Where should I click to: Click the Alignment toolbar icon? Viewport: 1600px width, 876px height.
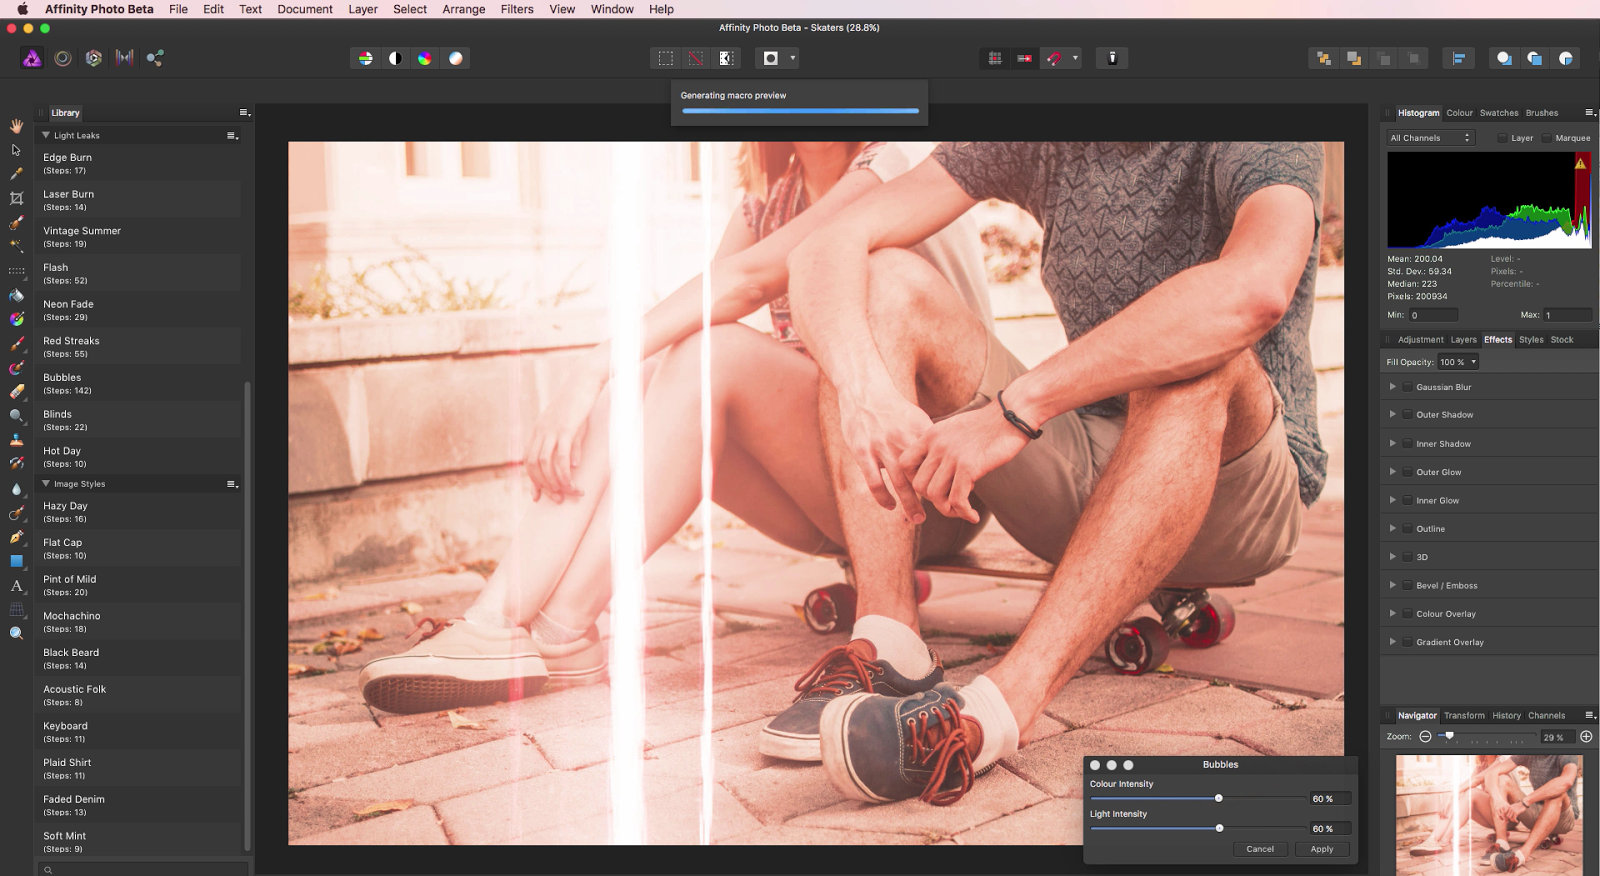coord(1459,58)
